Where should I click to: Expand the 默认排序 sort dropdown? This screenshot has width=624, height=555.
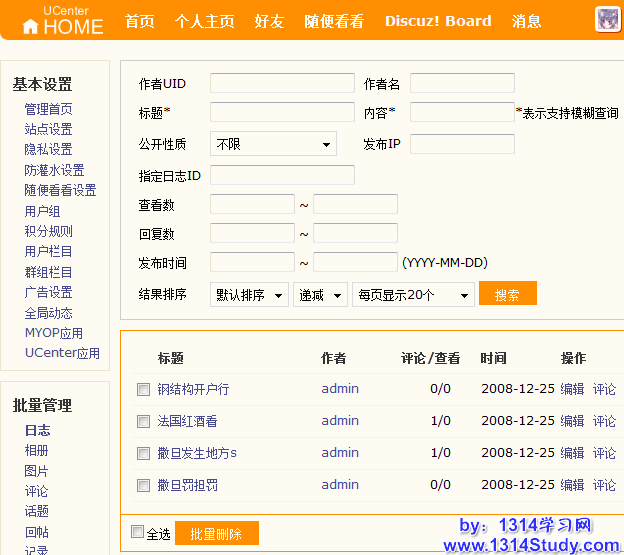(x=249, y=295)
